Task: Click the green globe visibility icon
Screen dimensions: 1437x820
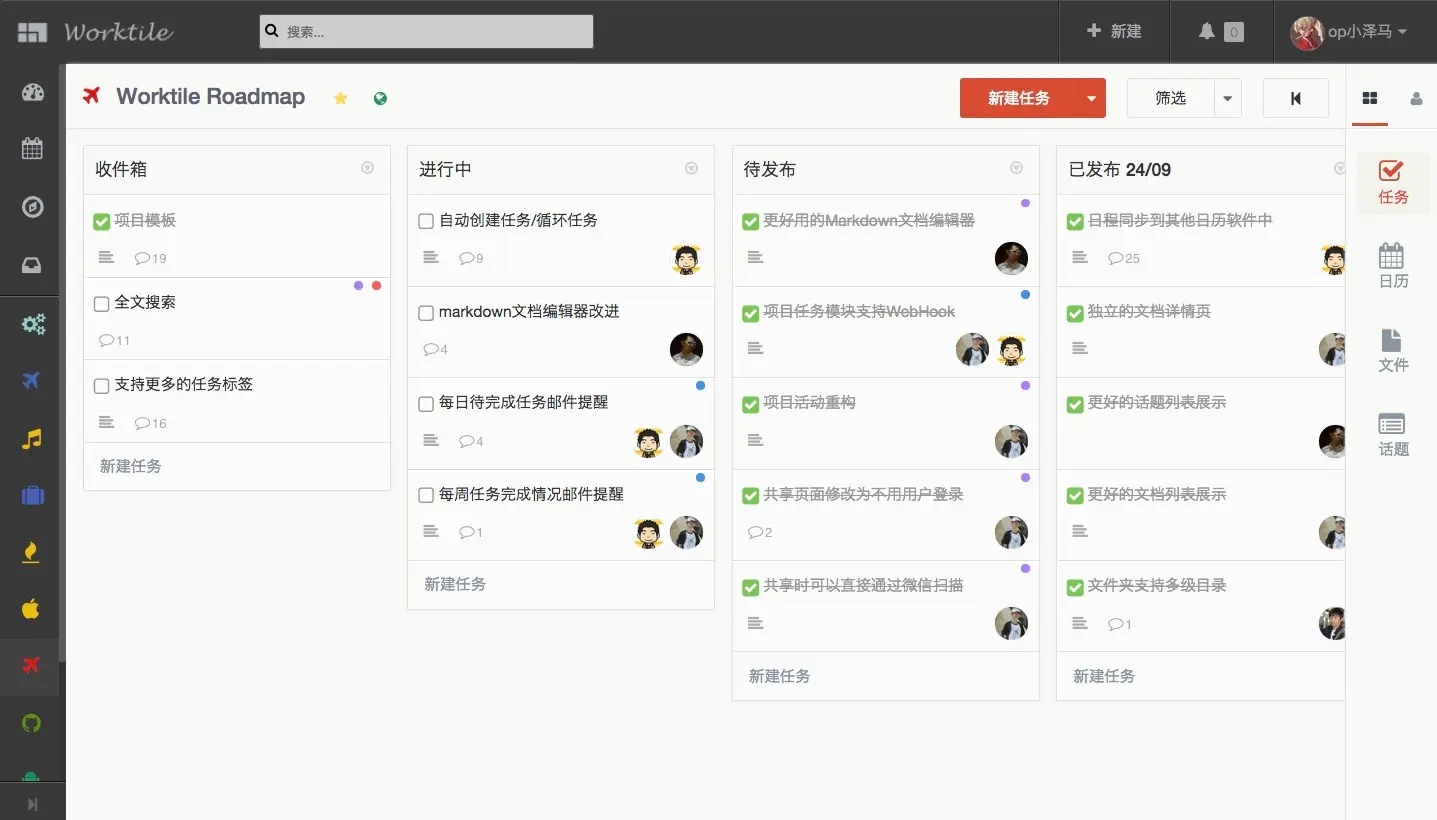Action: point(380,98)
